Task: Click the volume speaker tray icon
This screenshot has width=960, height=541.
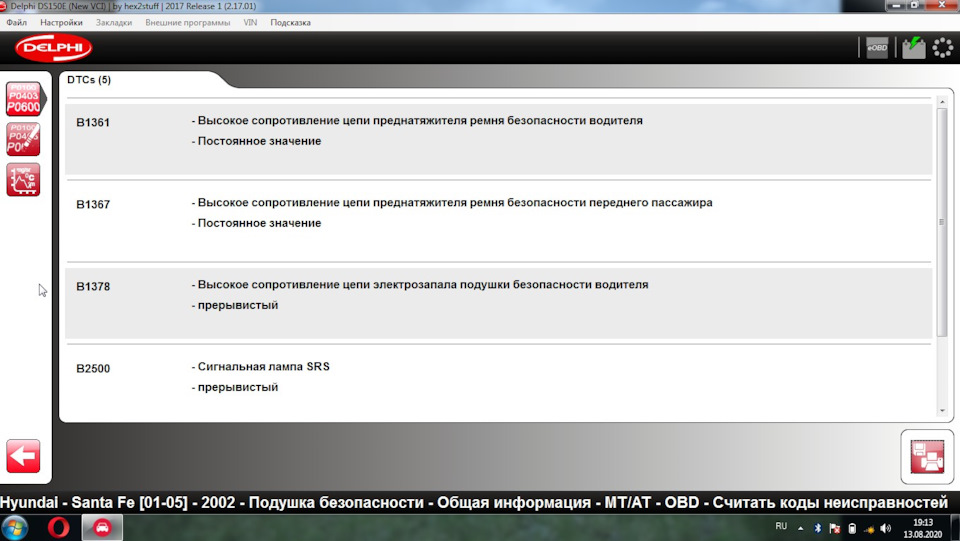Action: click(885, 528)
